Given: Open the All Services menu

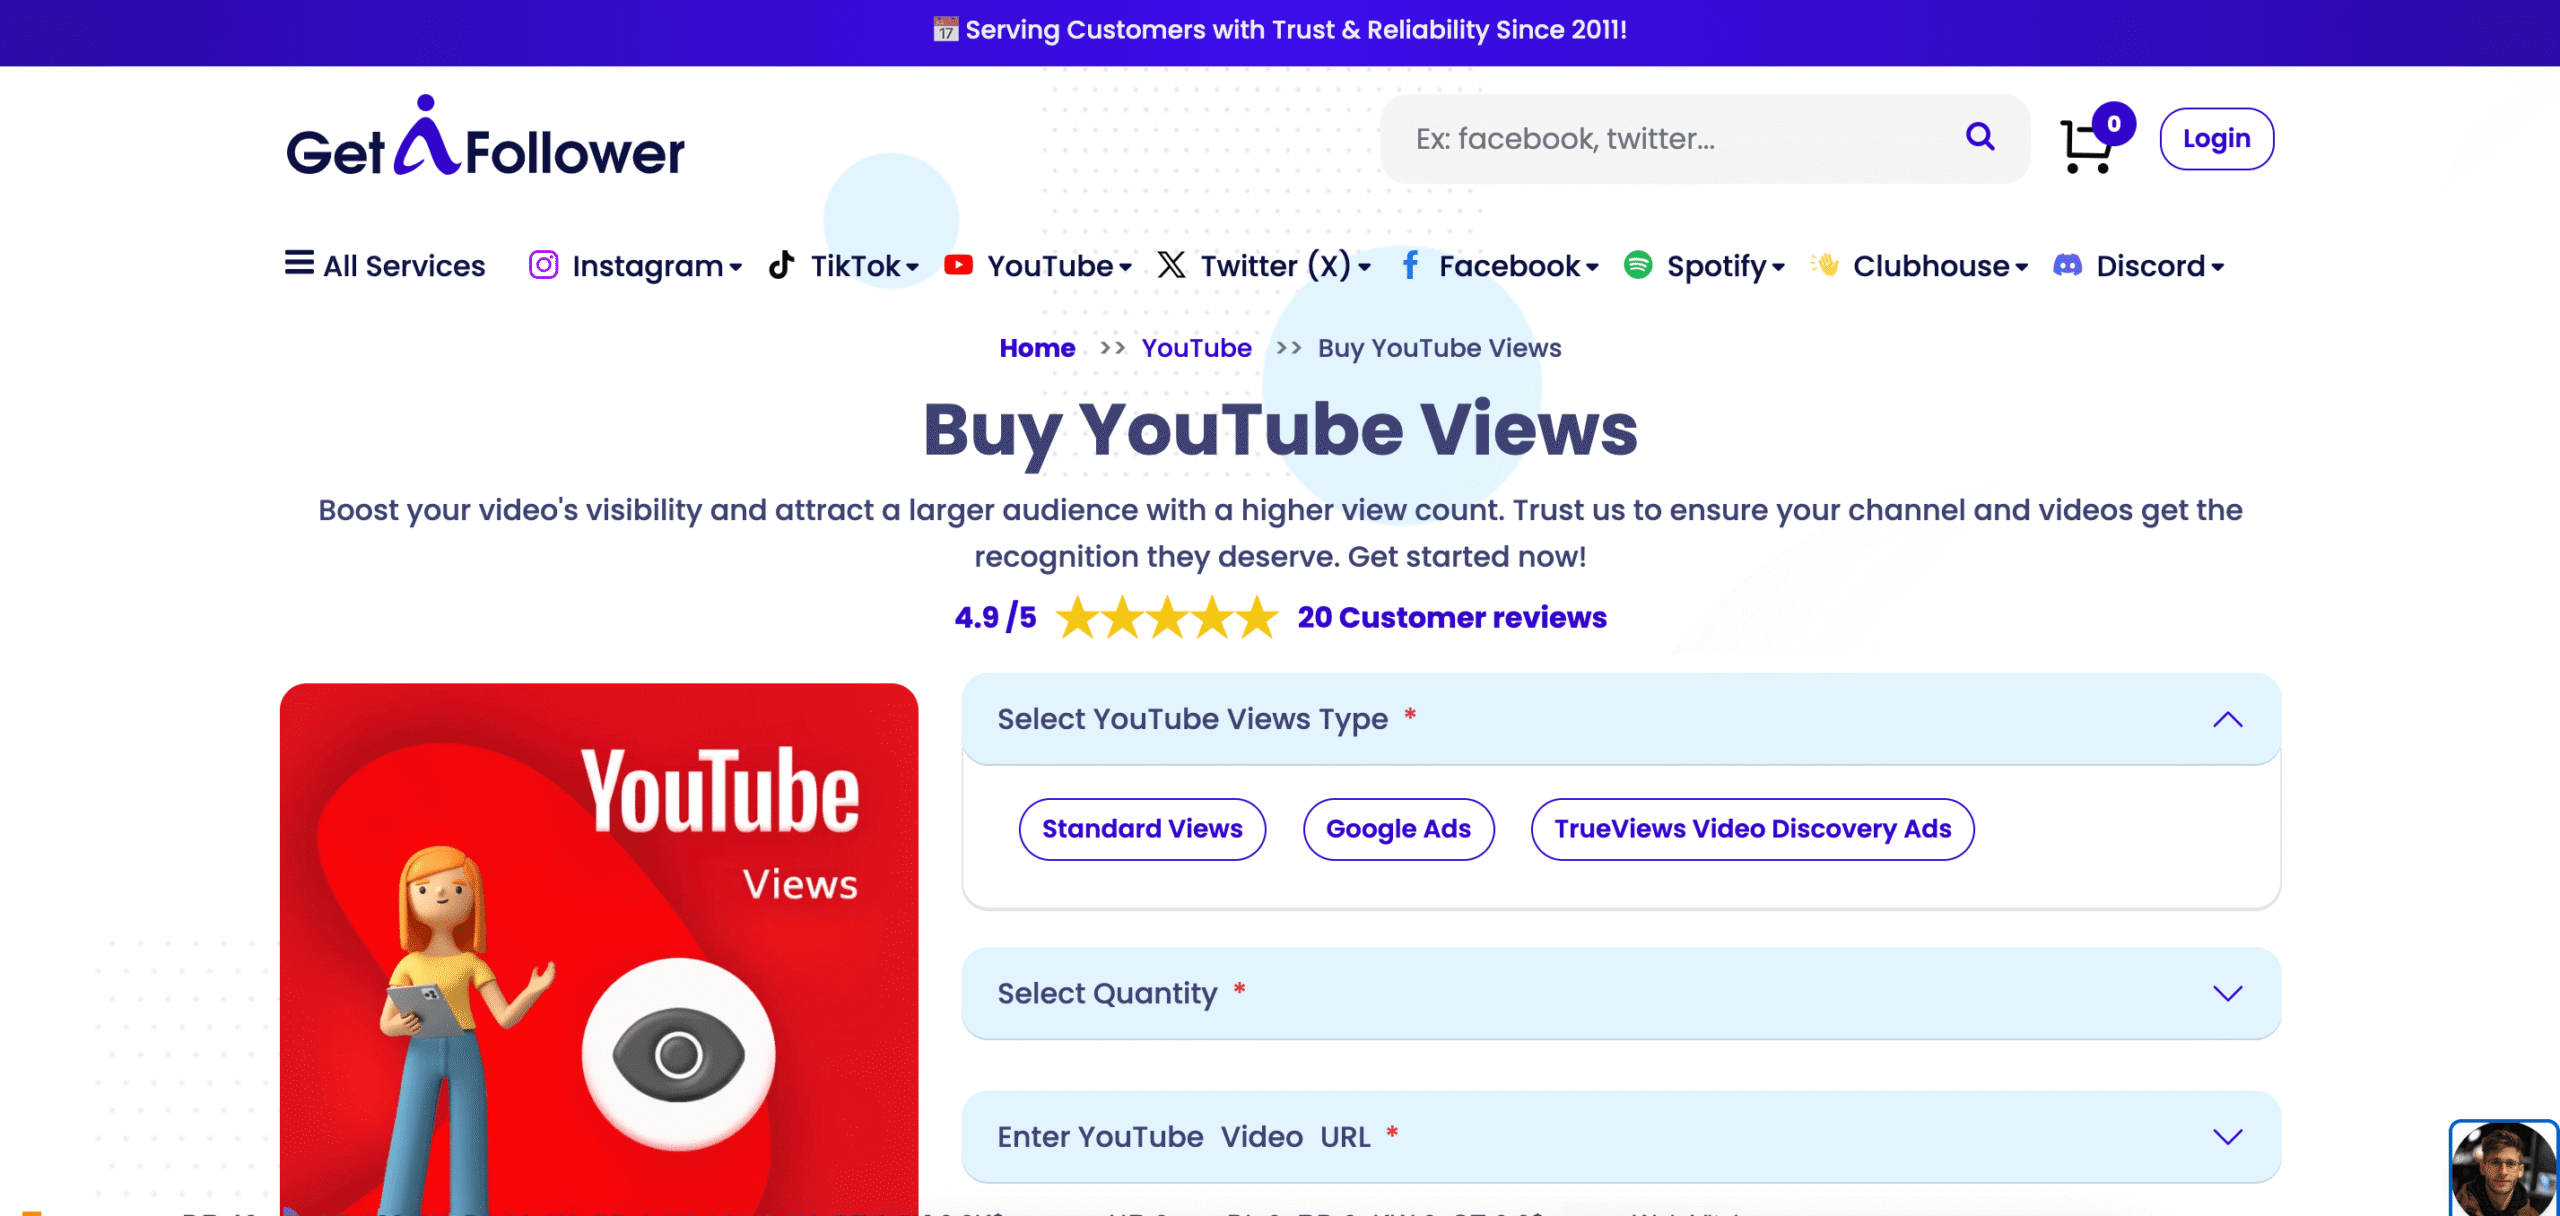Looking at the screenshot, I should (x=385, y=266).
